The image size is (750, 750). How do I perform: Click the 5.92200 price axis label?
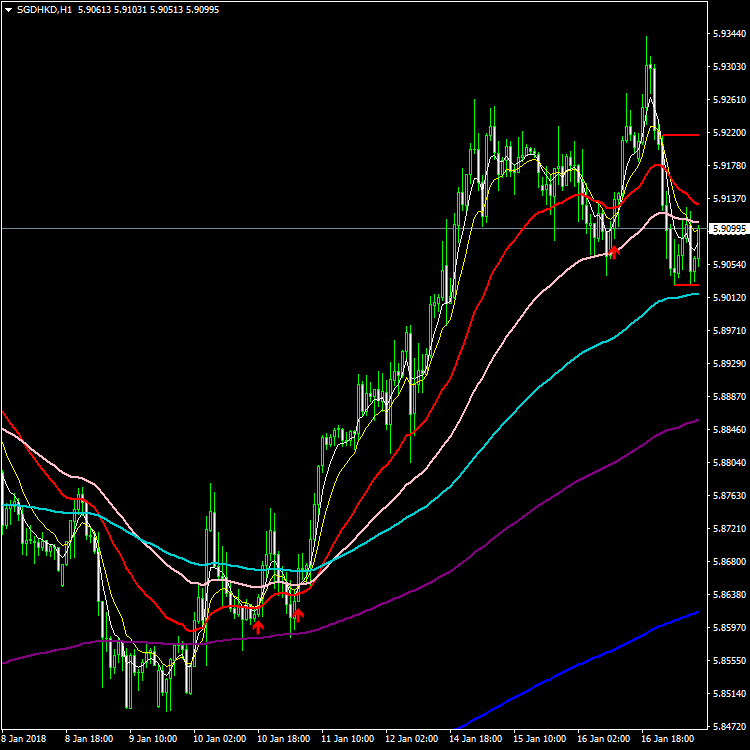pos(729,132)
